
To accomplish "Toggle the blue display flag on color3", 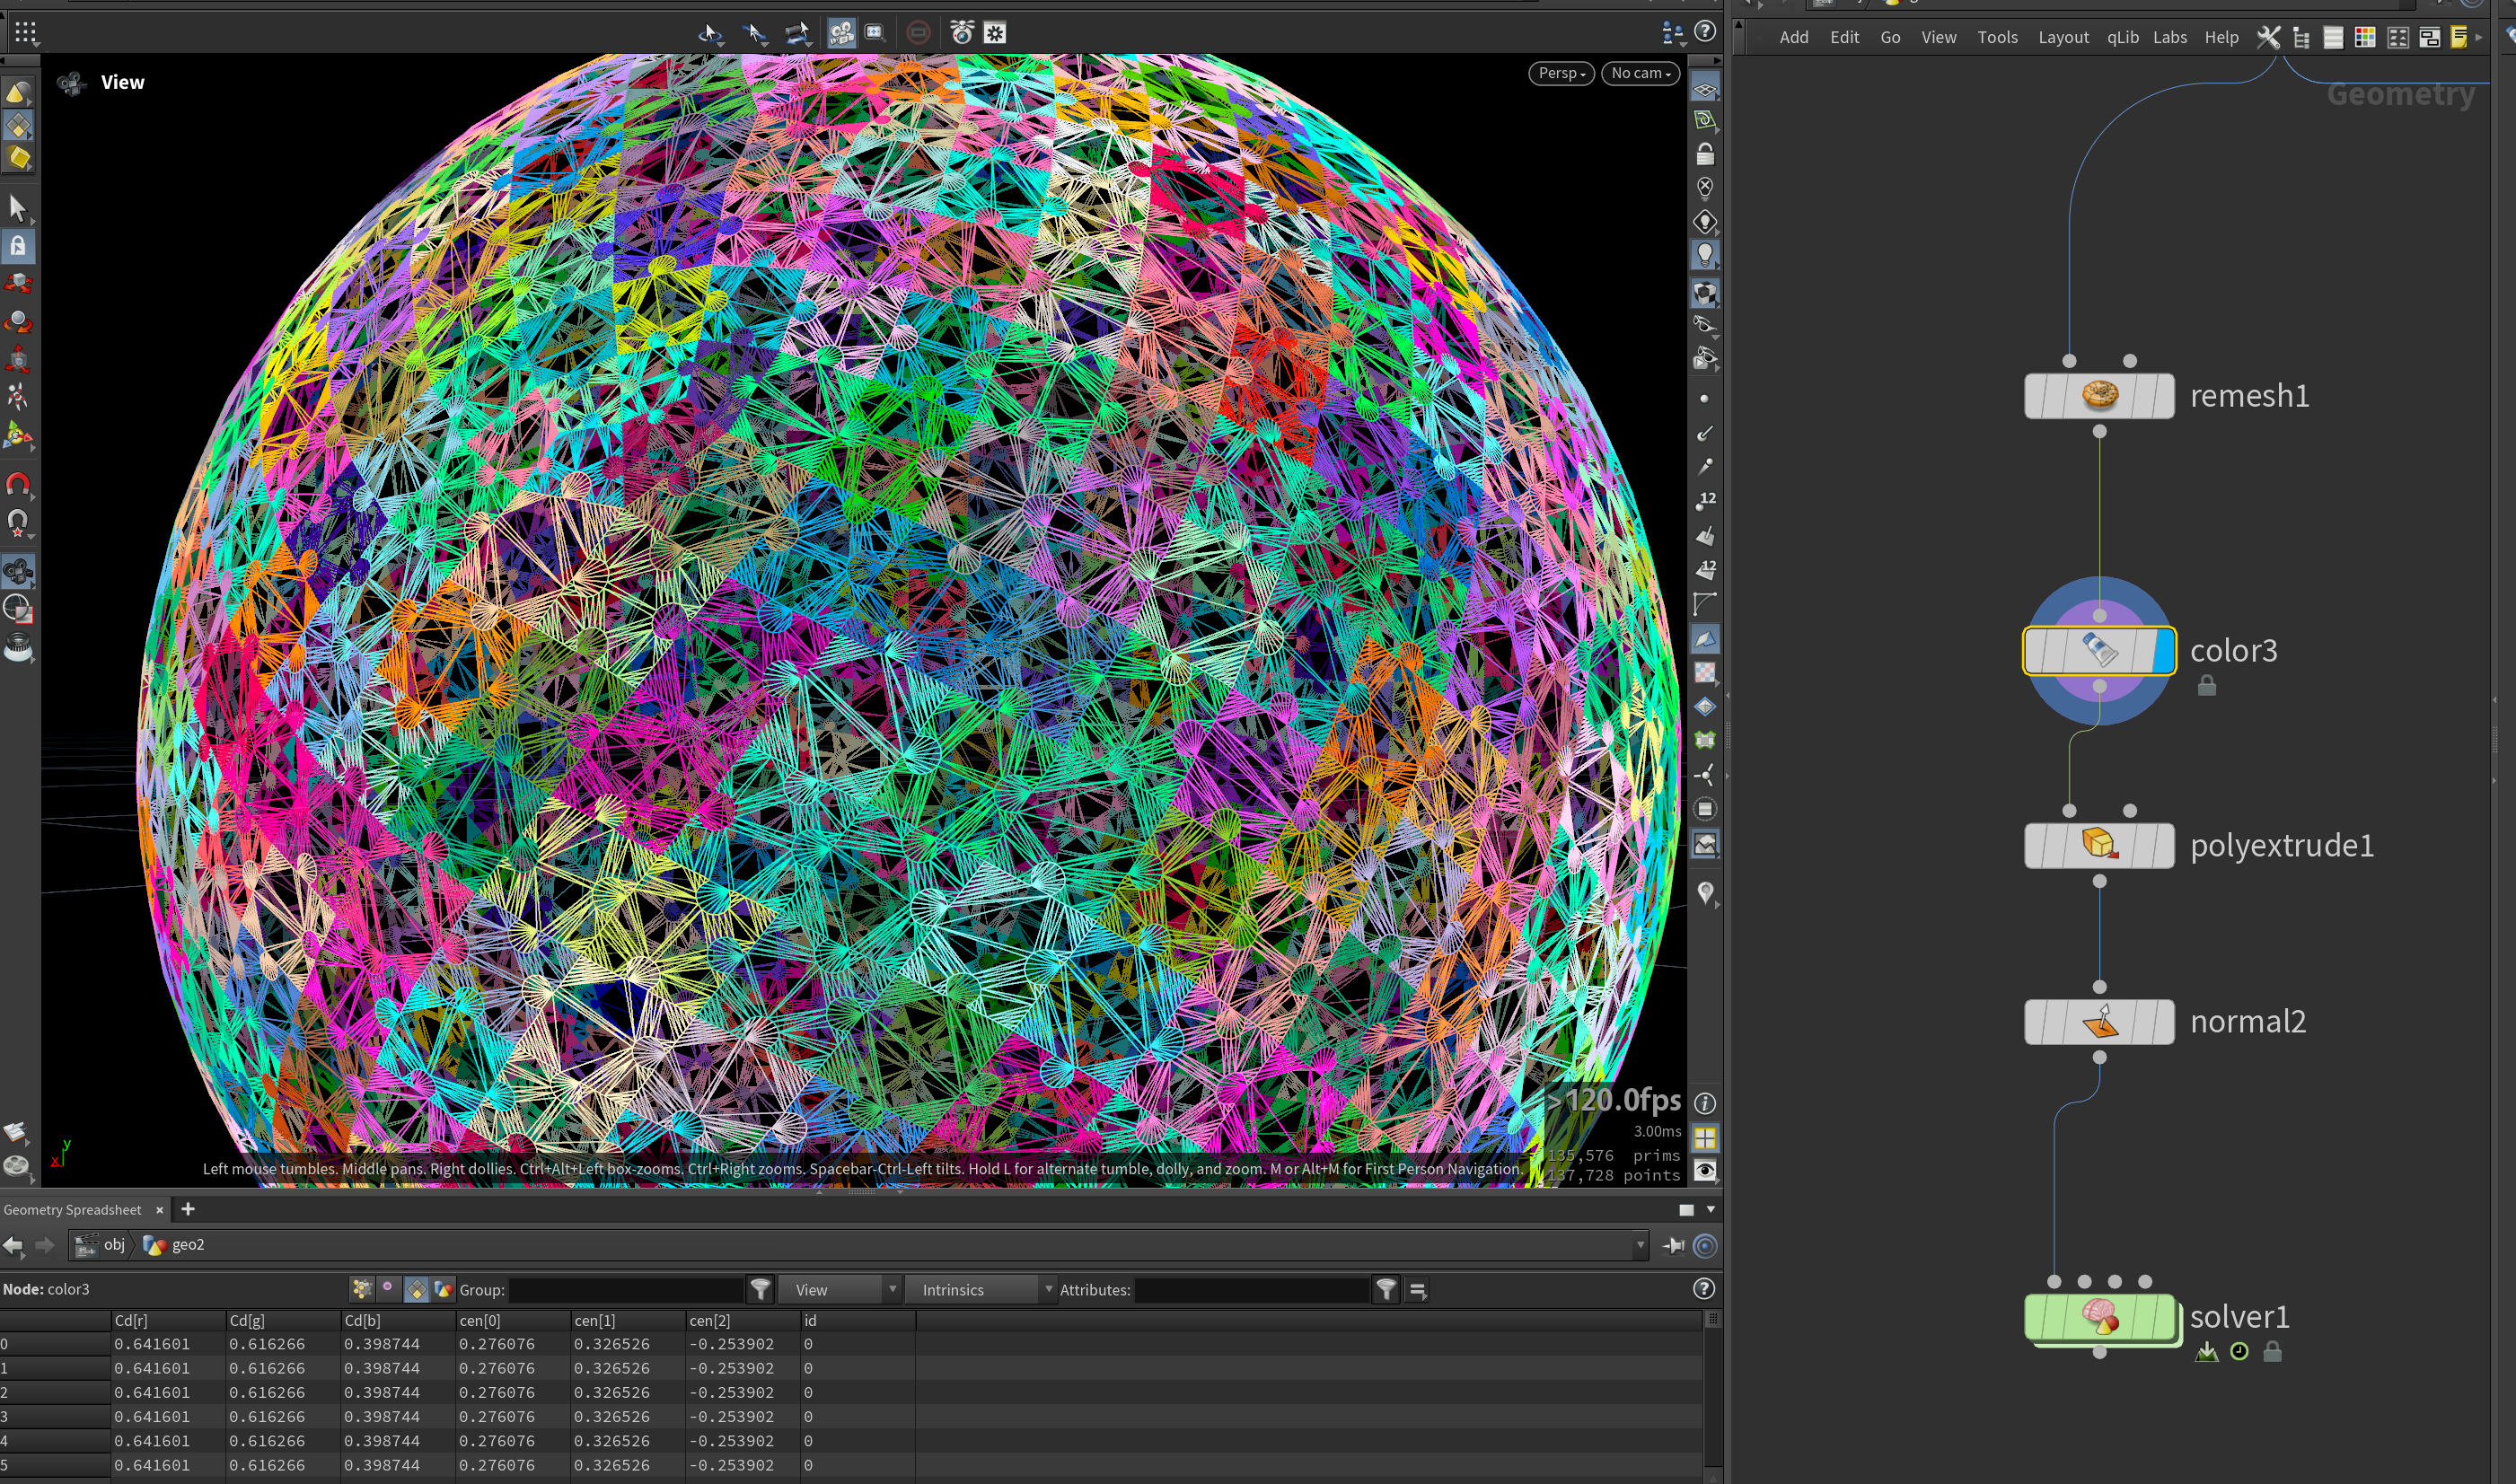I will (2163, 651).
